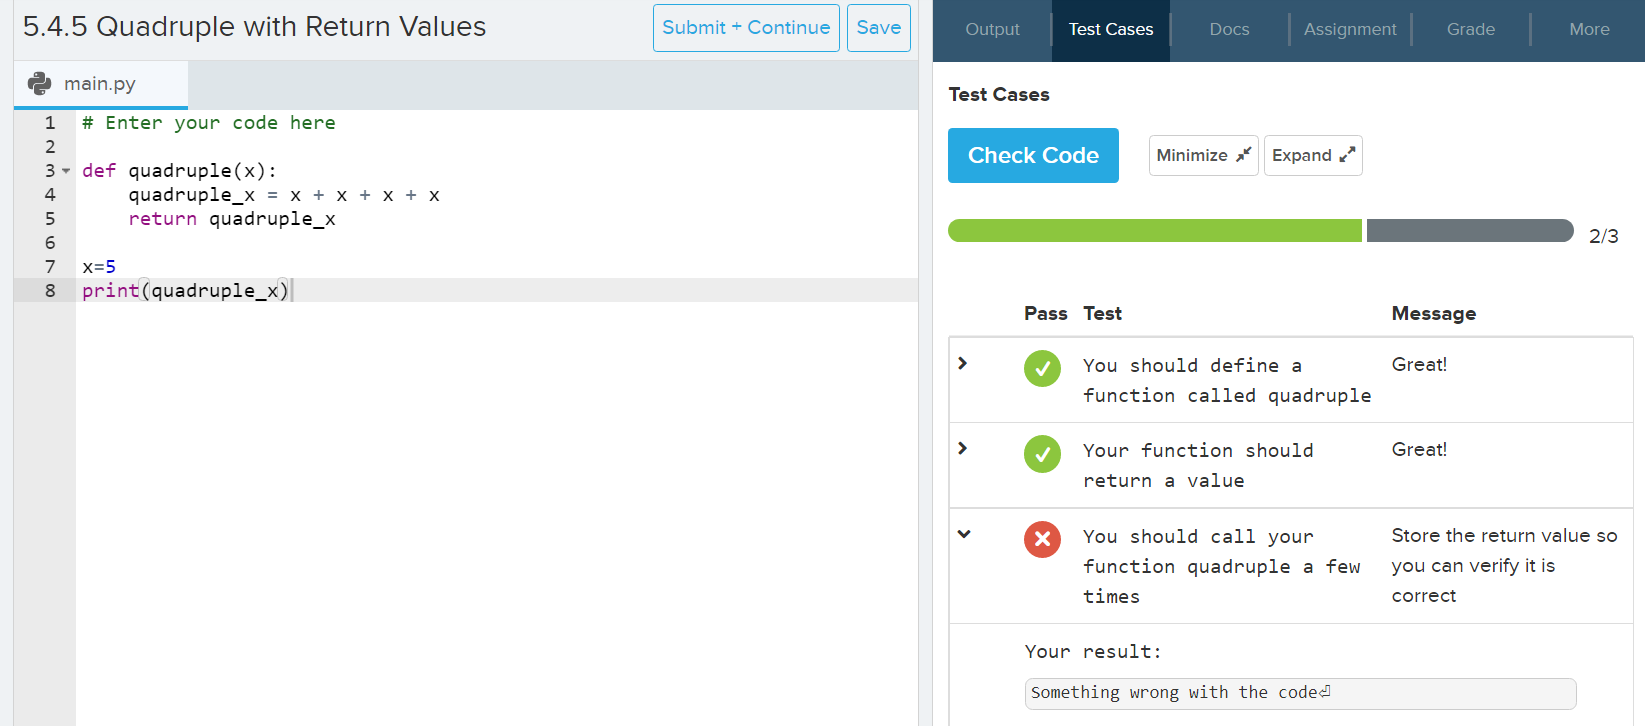
Task: Click Submit + Continue
Action: click(x=746, y=28)
